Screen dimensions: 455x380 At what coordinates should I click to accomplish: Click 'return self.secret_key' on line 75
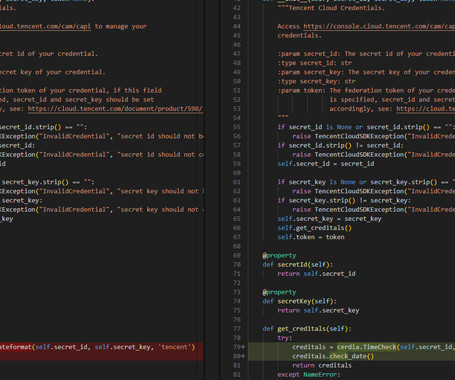318,310
